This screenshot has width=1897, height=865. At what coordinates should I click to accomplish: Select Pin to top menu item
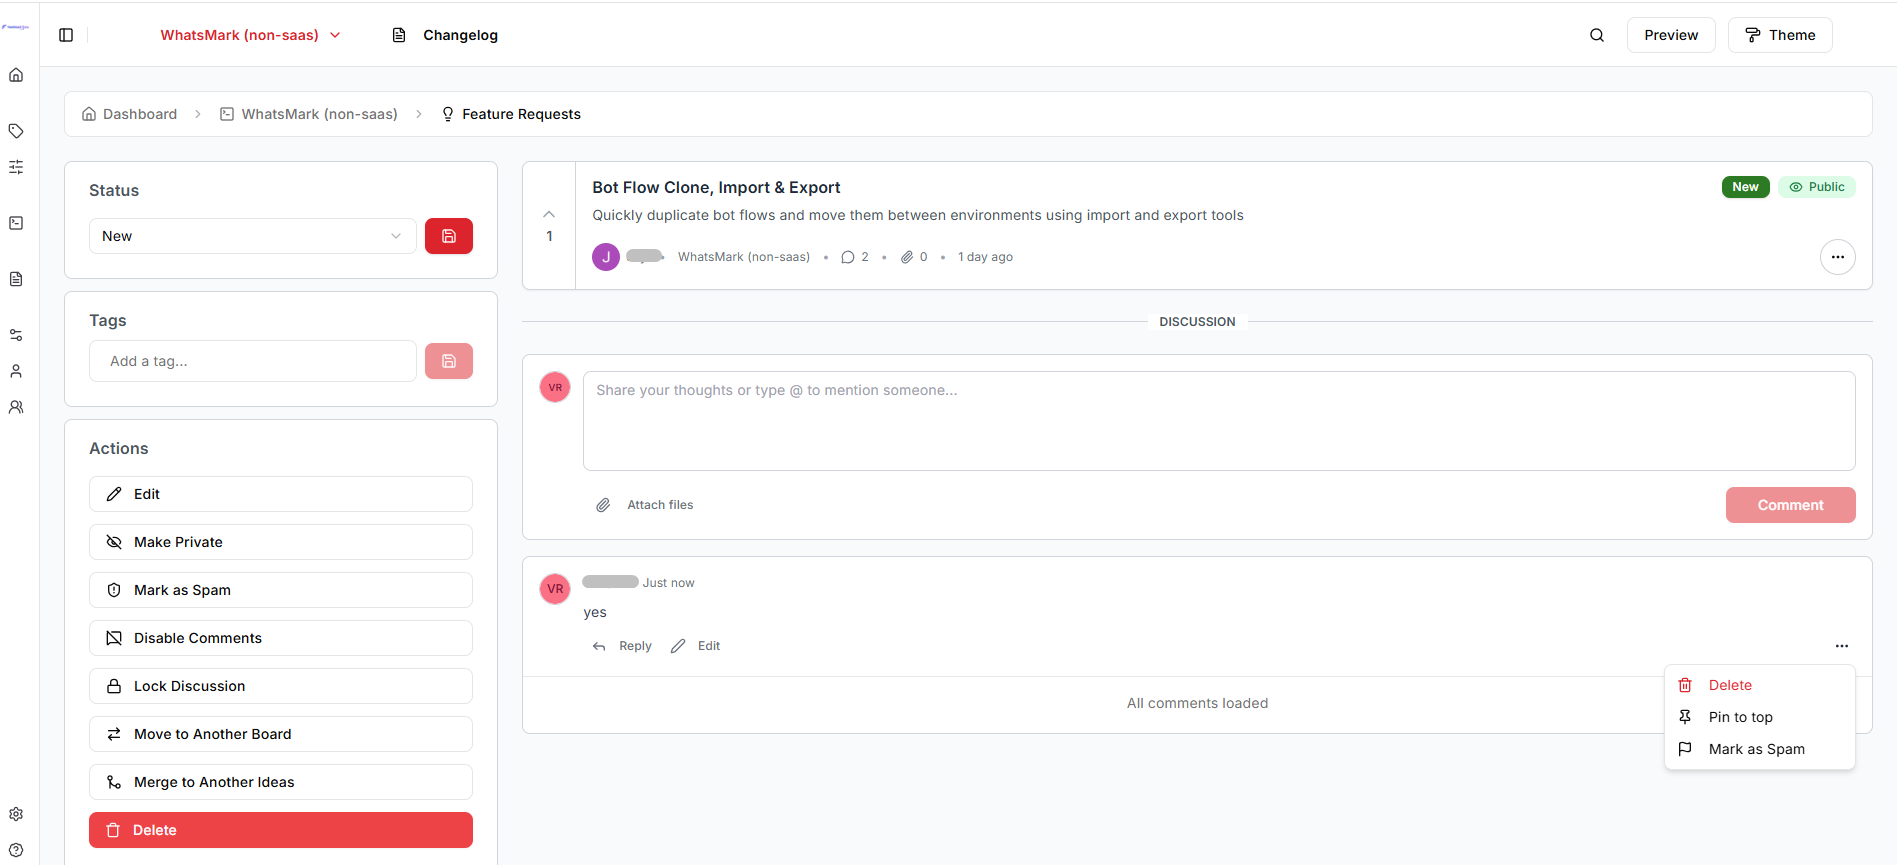[1740, 717]
